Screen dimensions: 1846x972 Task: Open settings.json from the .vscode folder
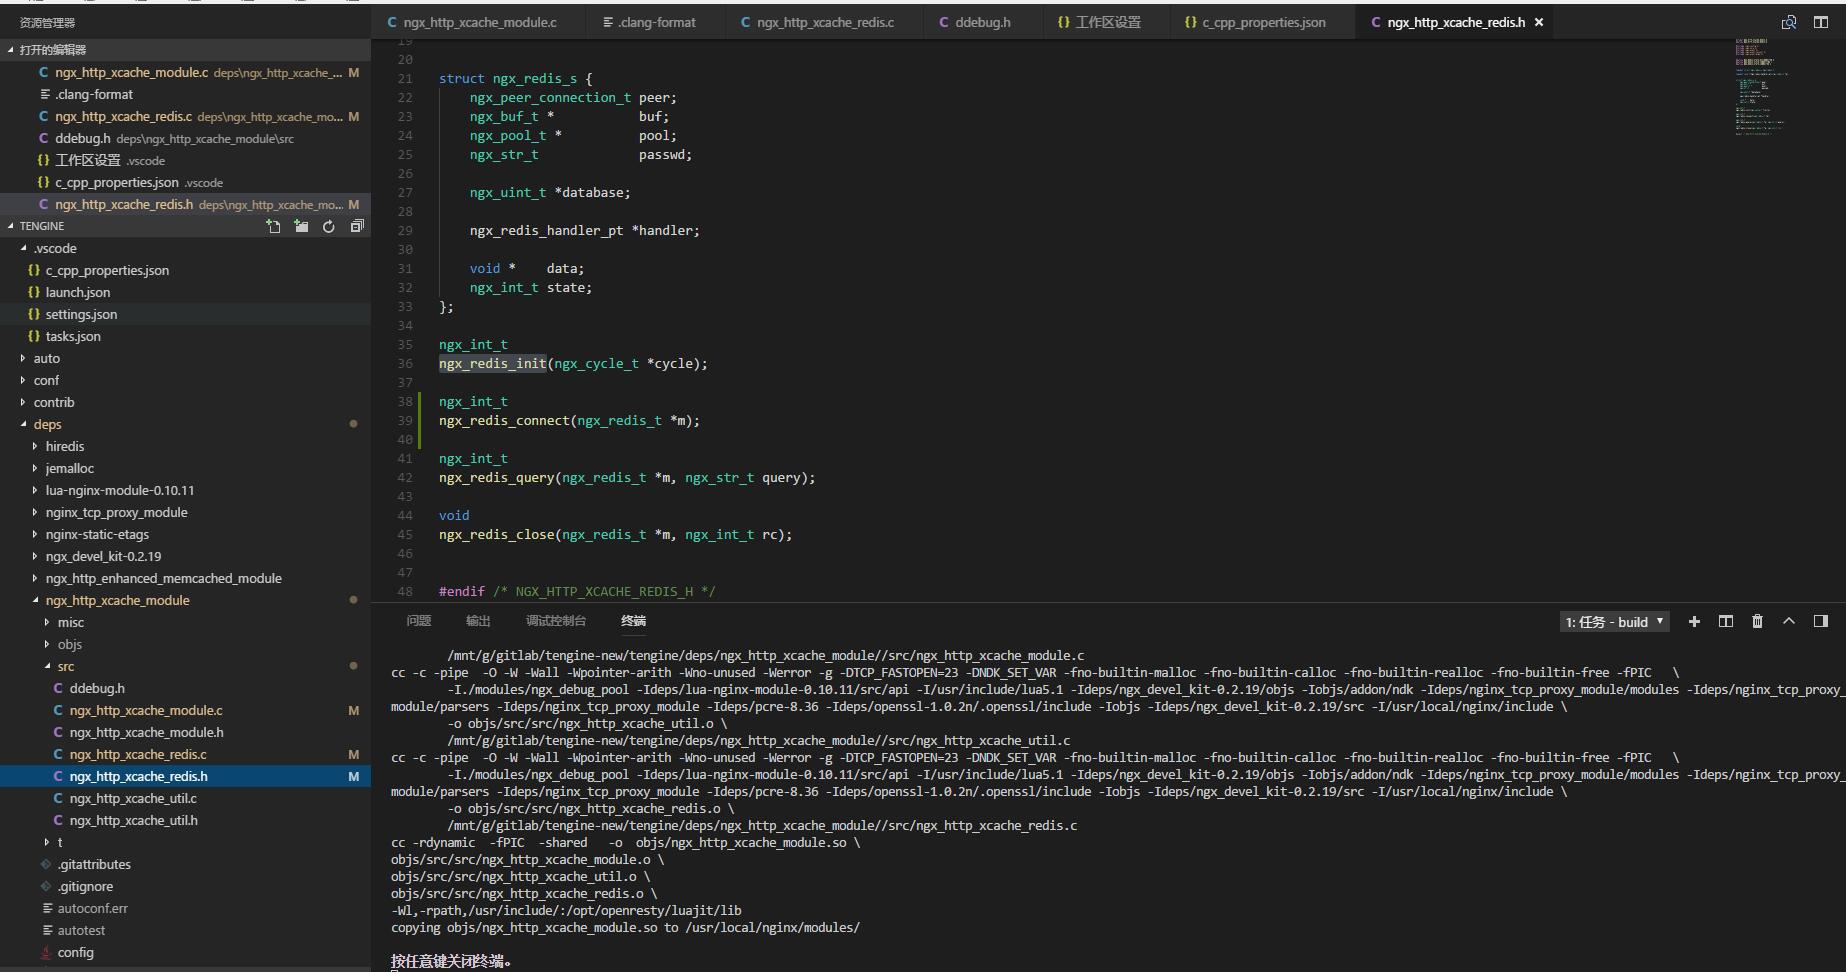(81, 314)
